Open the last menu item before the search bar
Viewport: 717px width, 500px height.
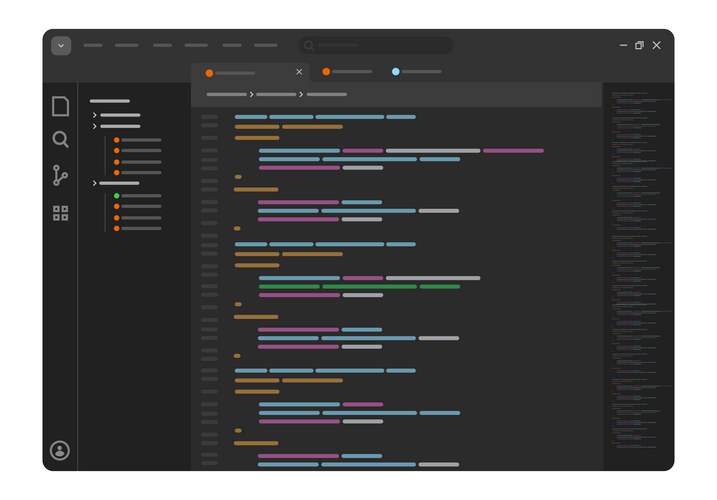[265, 45]
